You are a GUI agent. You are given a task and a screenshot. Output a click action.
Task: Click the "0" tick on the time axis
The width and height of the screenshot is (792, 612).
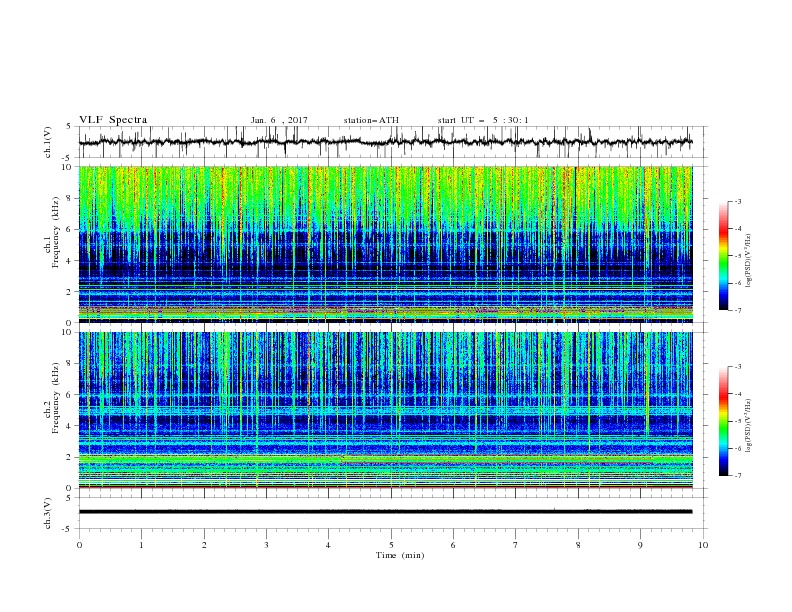(x=79, y=545)
